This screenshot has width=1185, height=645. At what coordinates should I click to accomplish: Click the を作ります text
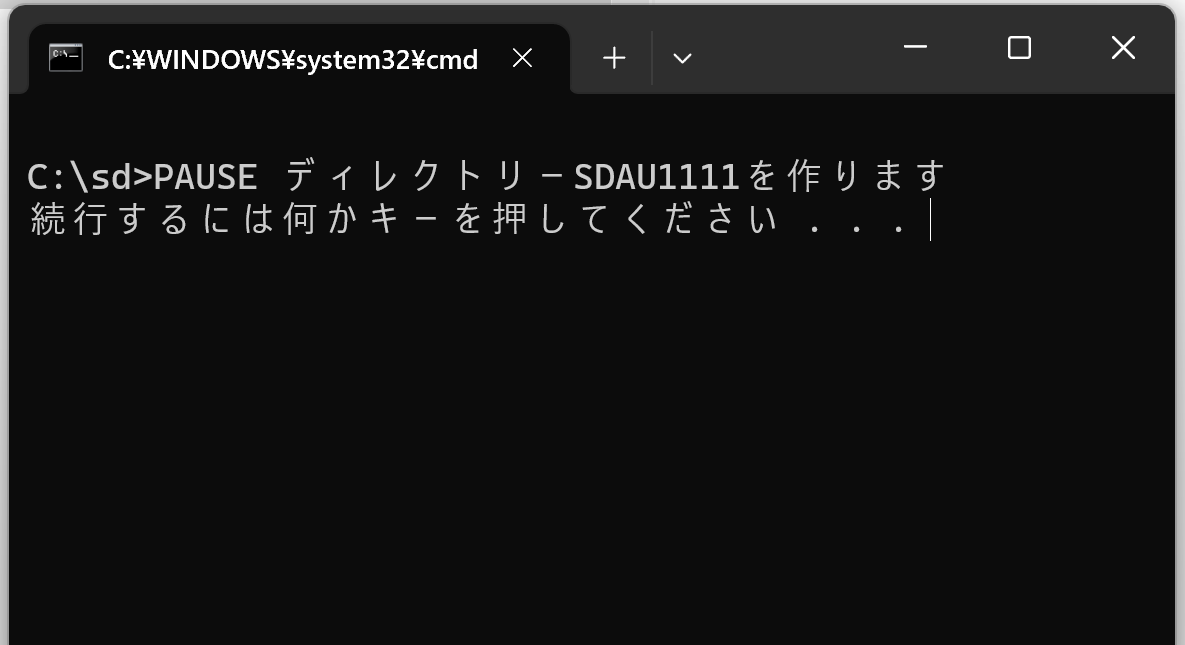[846, 176]
